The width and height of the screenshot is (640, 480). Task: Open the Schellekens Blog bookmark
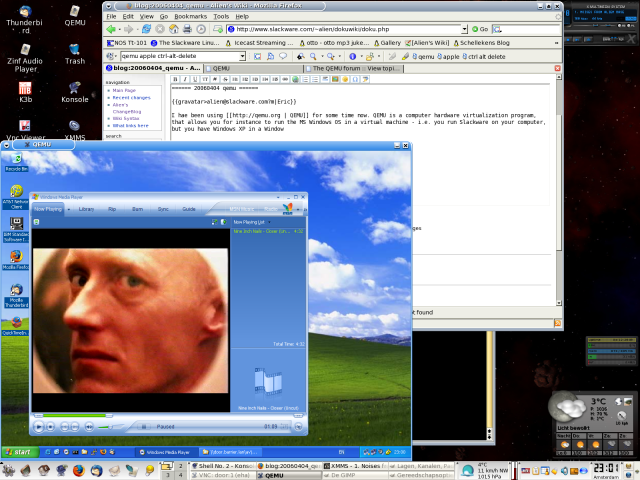481,43
